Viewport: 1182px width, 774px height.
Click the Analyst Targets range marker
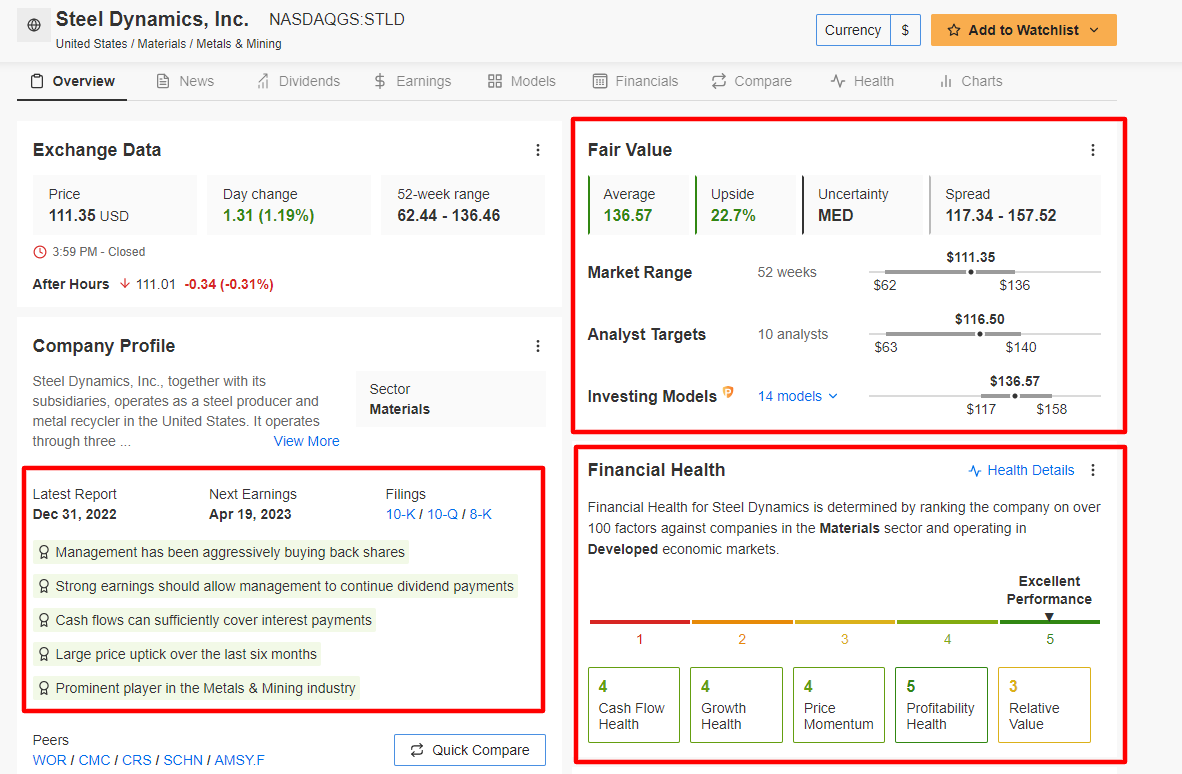tap(980, 334)
